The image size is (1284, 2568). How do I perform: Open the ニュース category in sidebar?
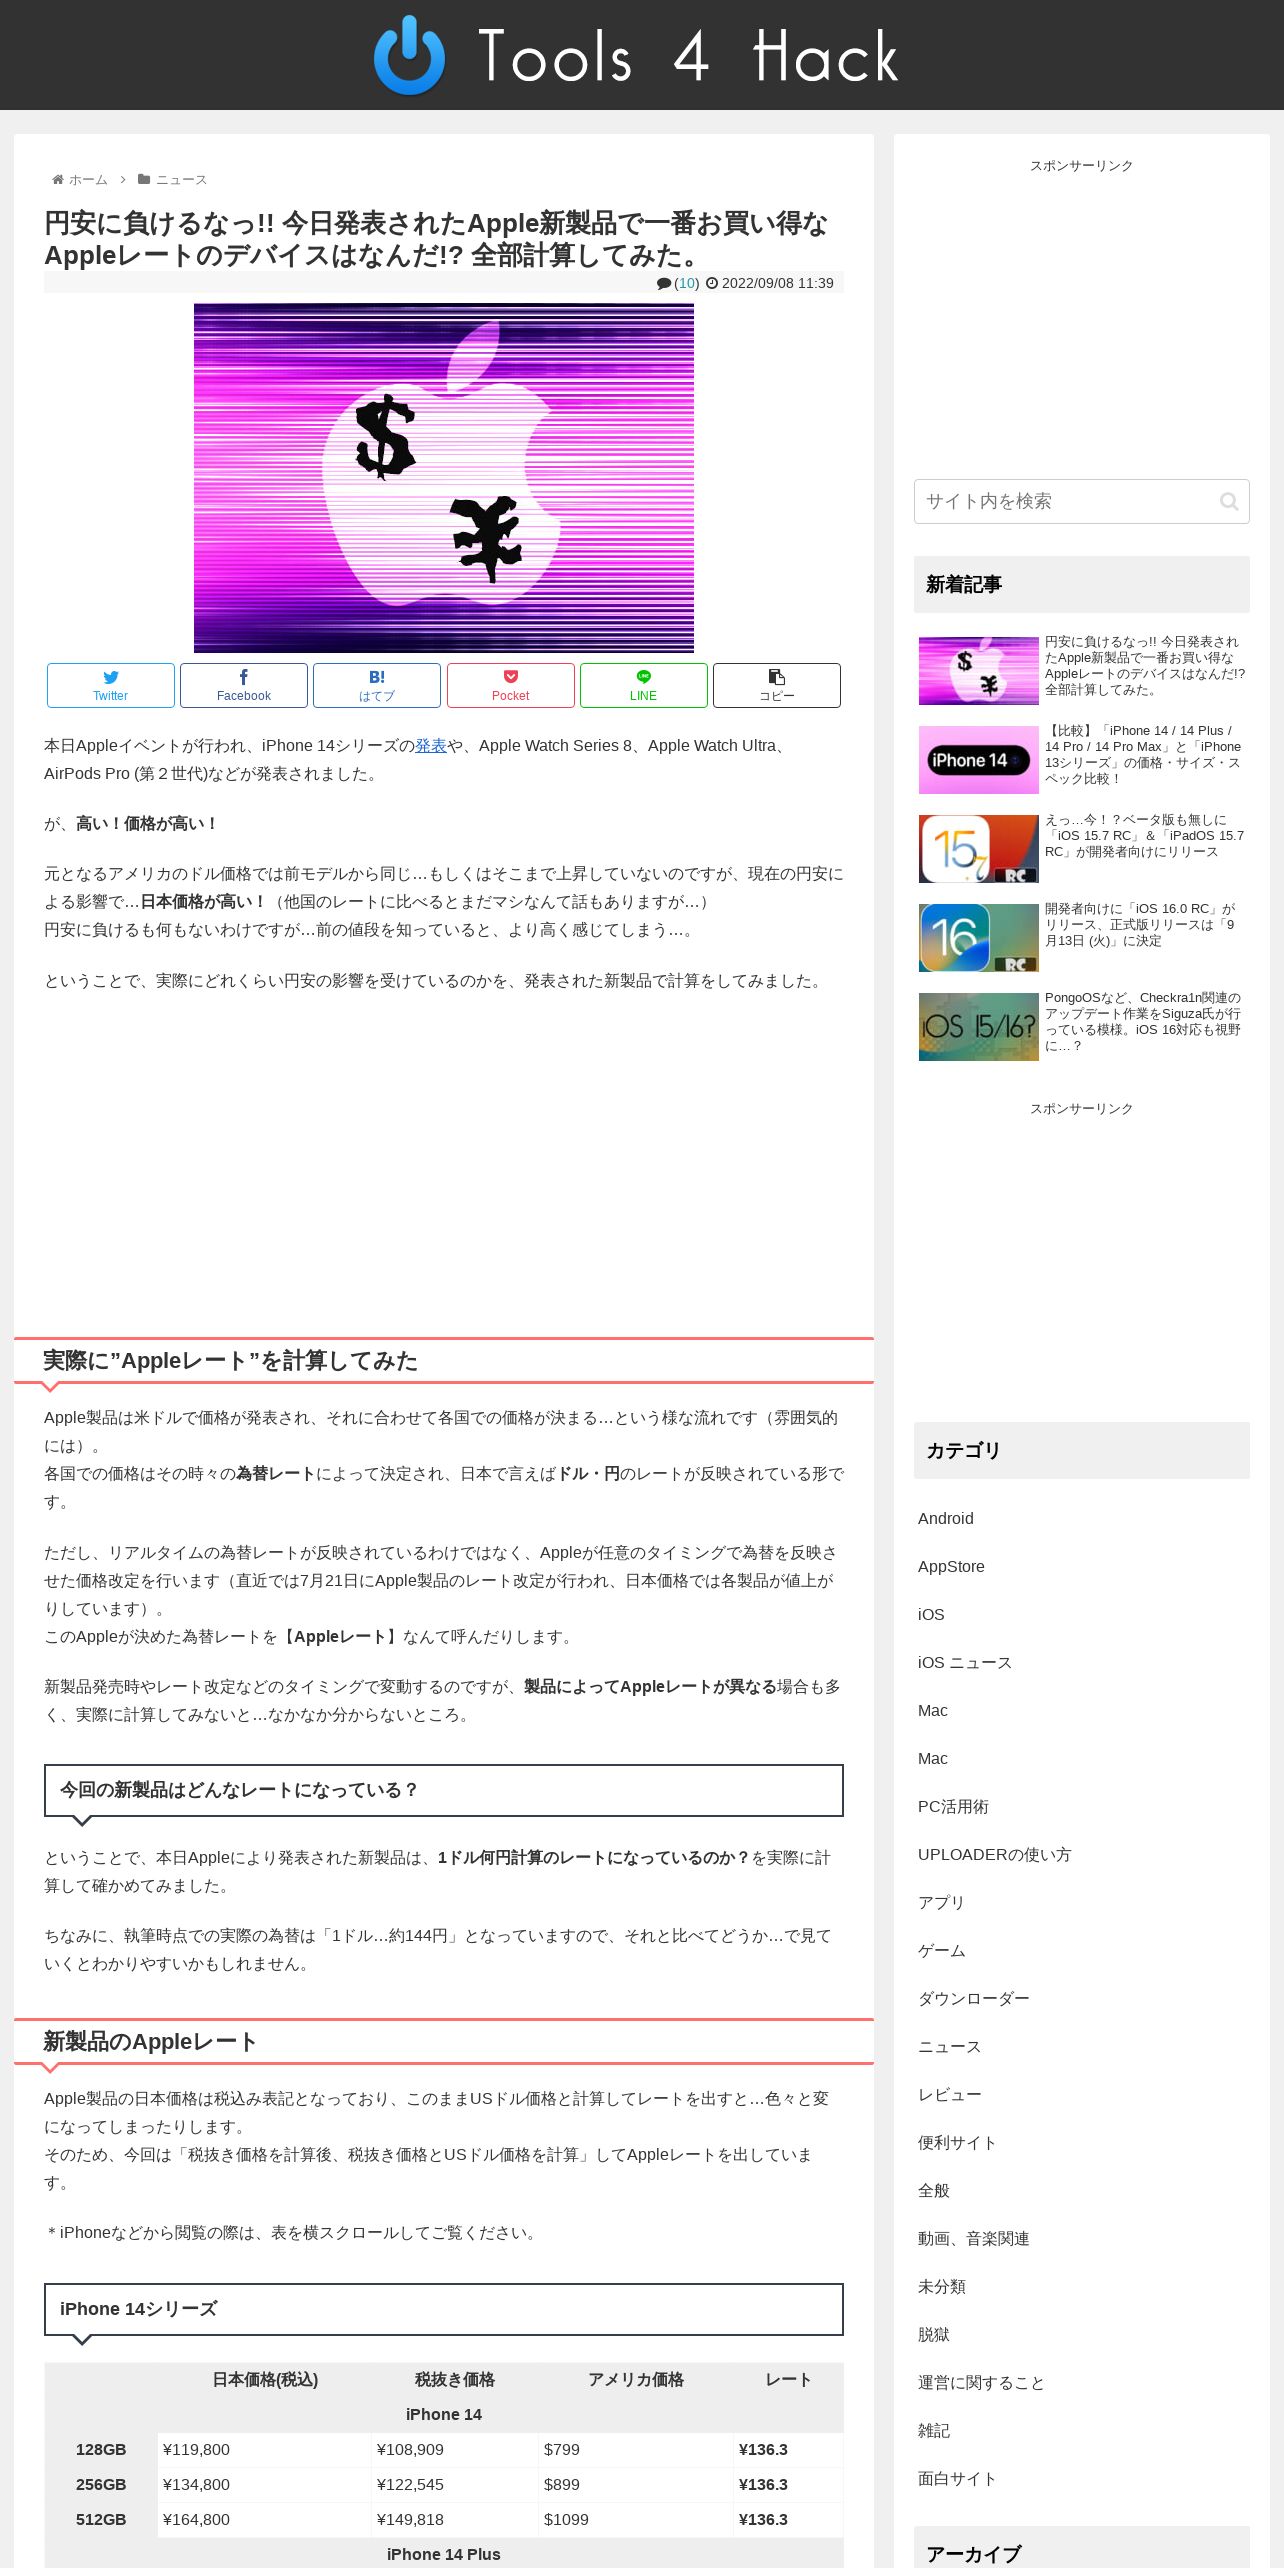tap(949, 2046)
